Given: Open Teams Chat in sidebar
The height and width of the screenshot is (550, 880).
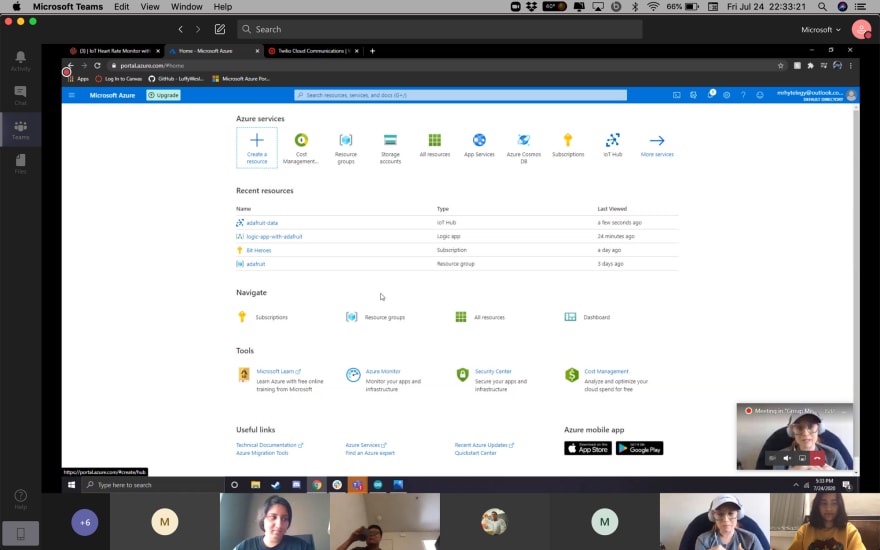Looking at the screenshot, I should 20,95.
